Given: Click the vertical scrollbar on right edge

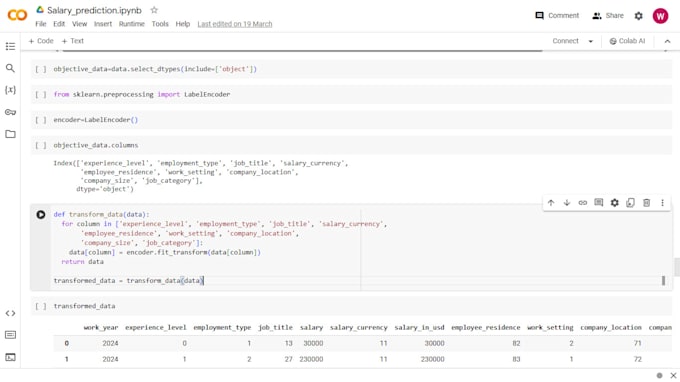Looking at the screenshot, I should pos(677,267).
